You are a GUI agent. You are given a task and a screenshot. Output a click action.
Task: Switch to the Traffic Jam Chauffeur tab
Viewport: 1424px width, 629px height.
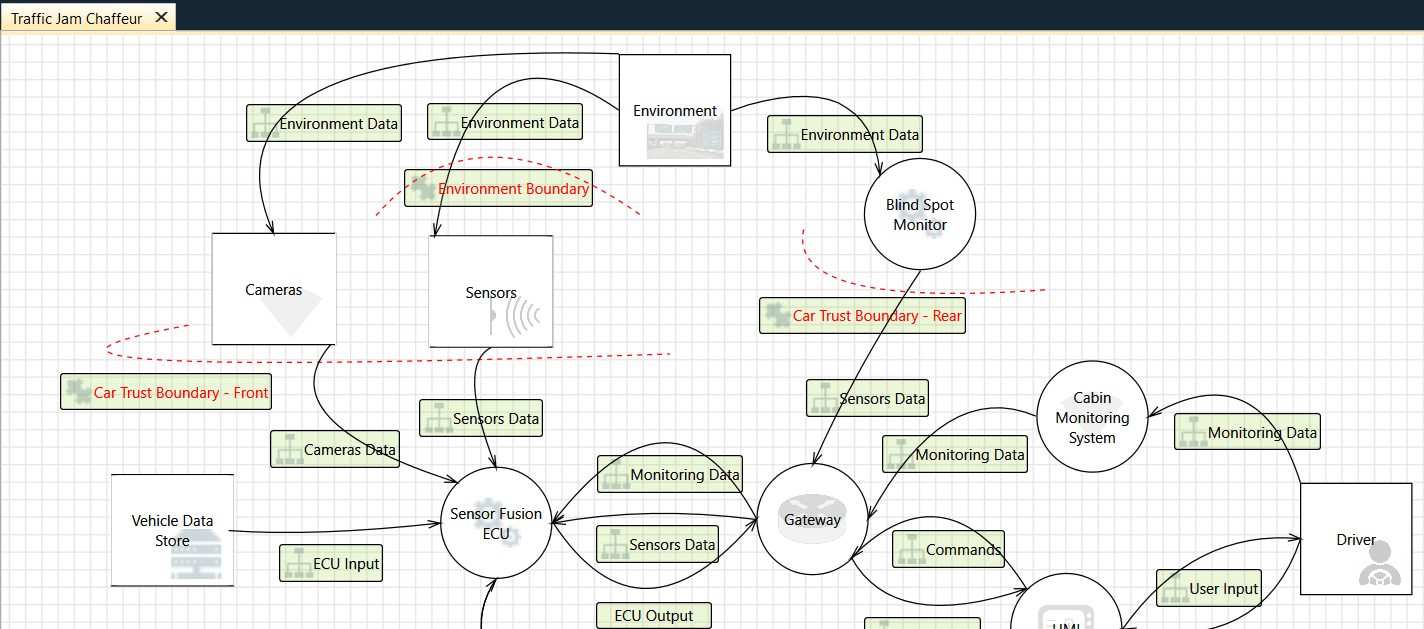pyautogui.click(x=76, y=18)
